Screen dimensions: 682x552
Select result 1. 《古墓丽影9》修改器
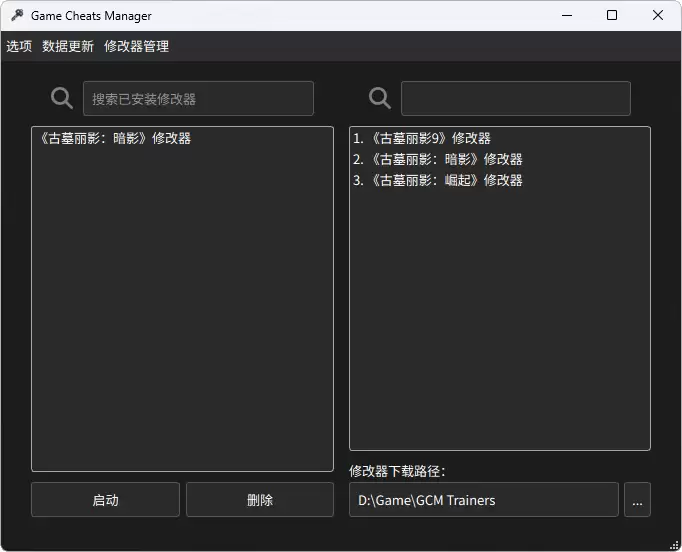click(500, 138)
